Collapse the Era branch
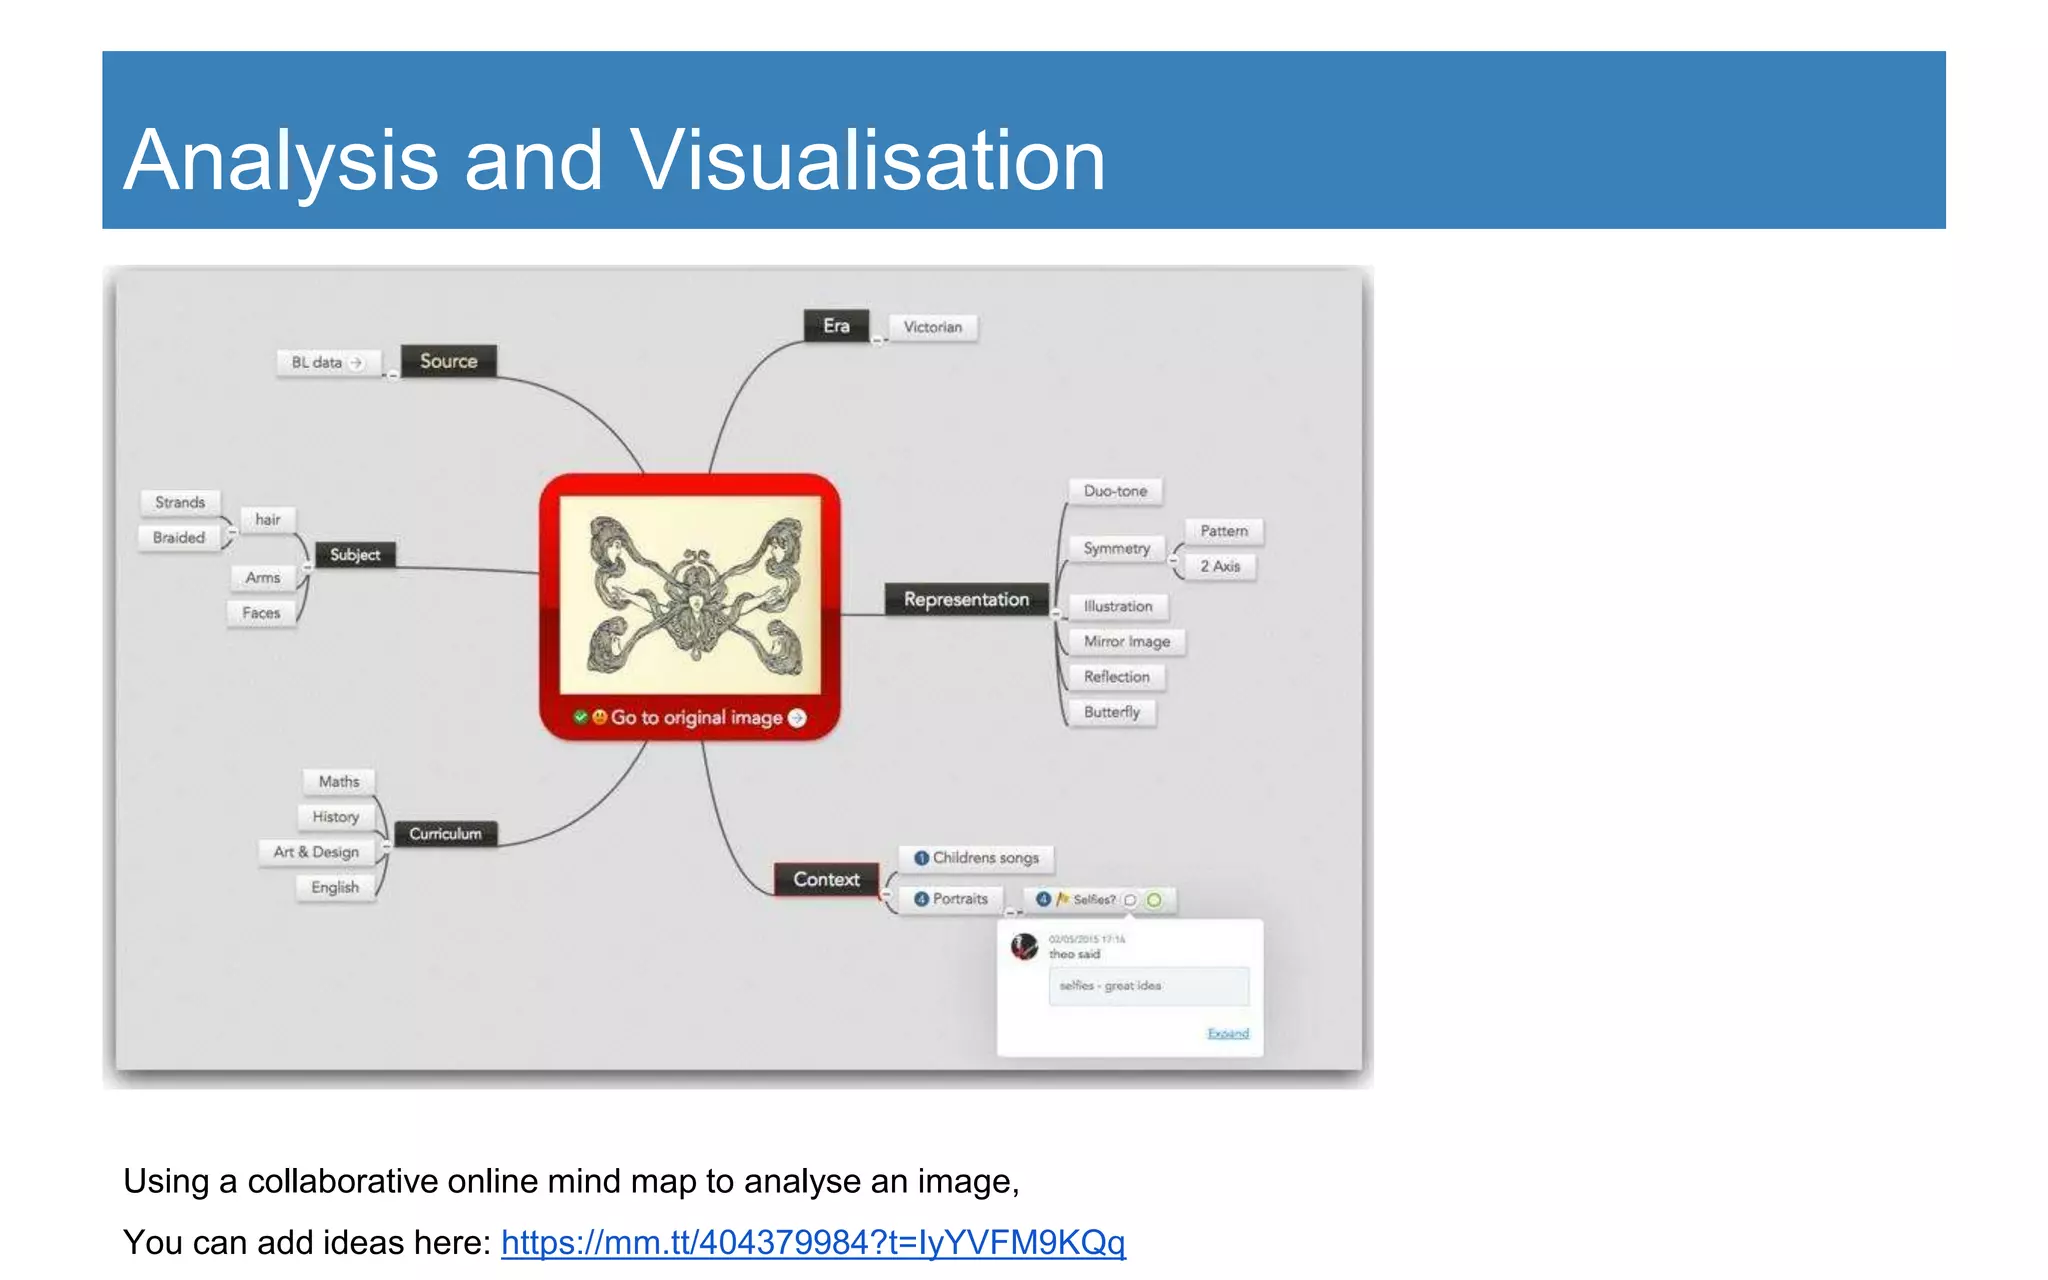The image size is (2048, 1280). 877,341
